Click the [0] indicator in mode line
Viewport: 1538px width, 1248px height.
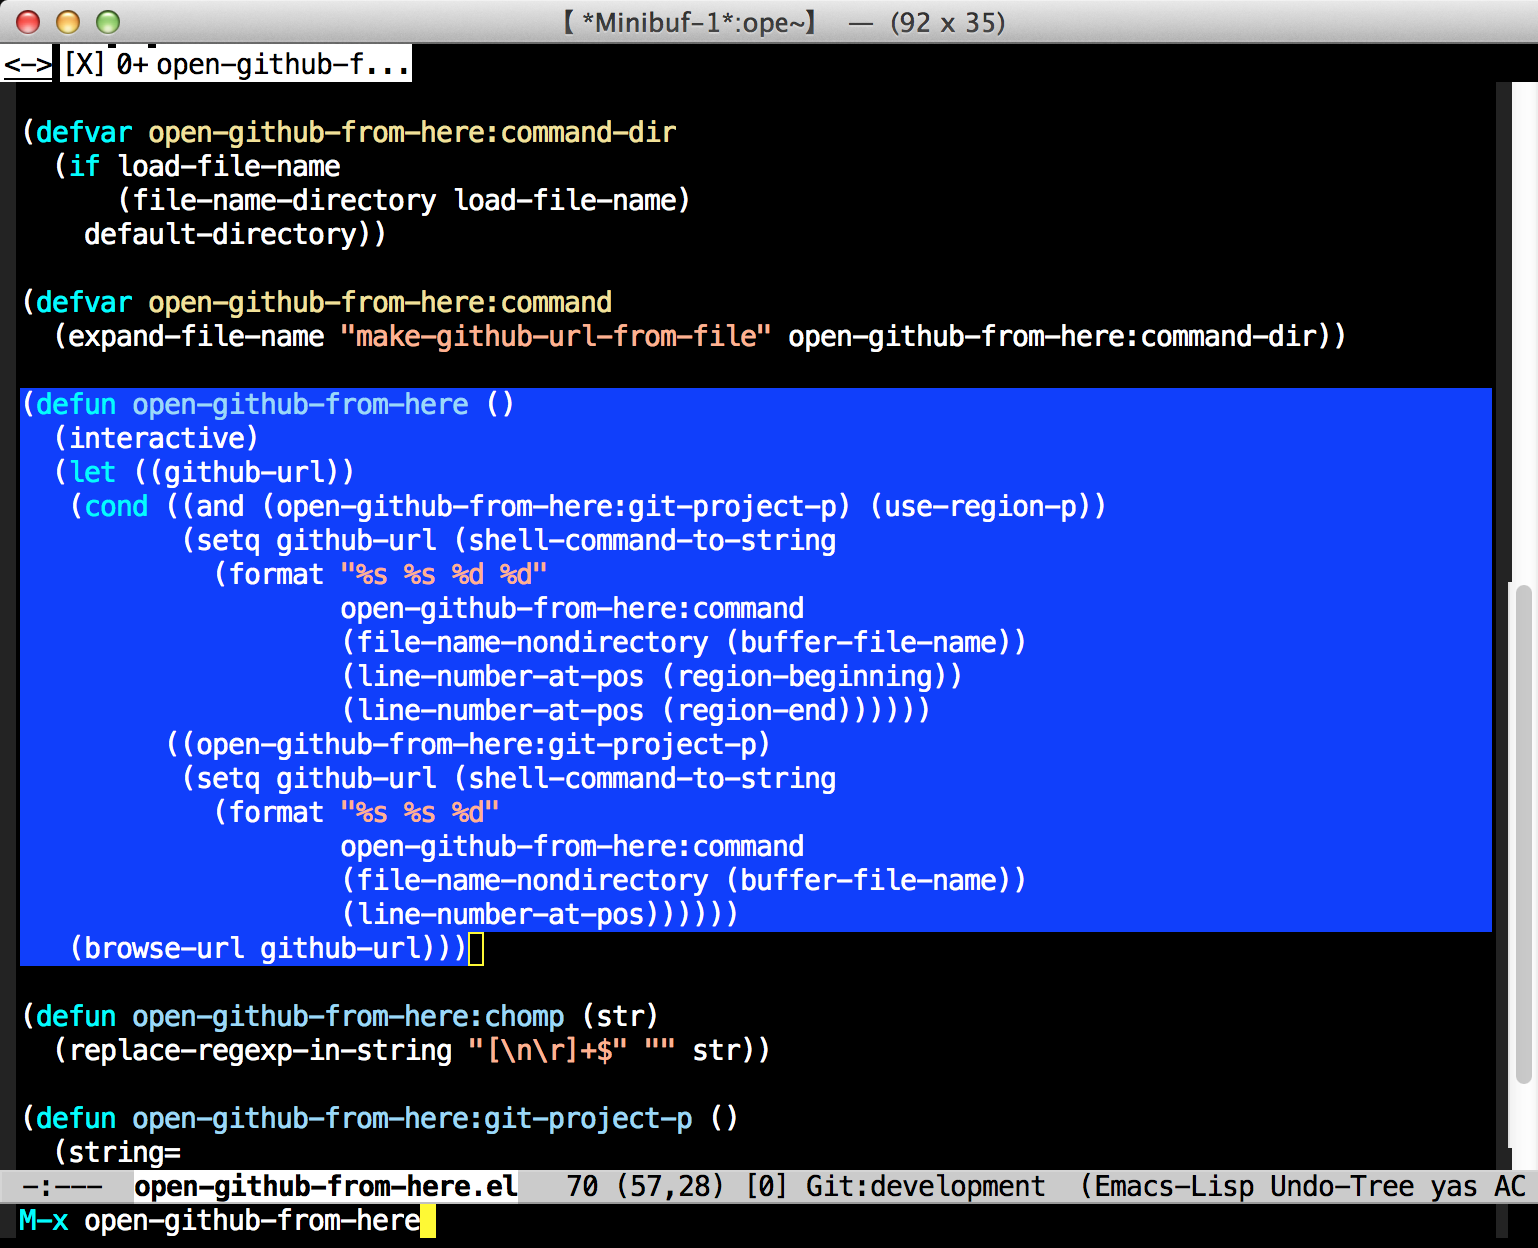[766, 1187]
